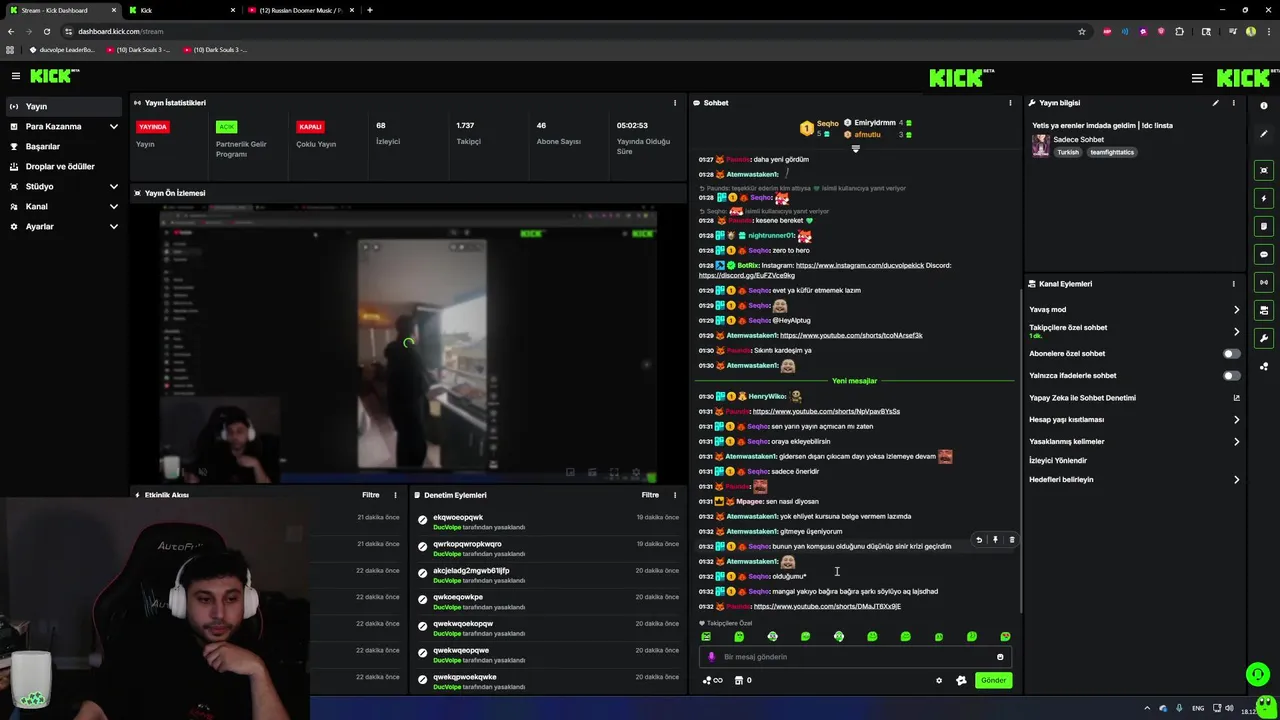Open the Kanal Eylemleri panel options menu
The width and height of the screenshot is (1280, 720).
click(x=1233, y=284)
